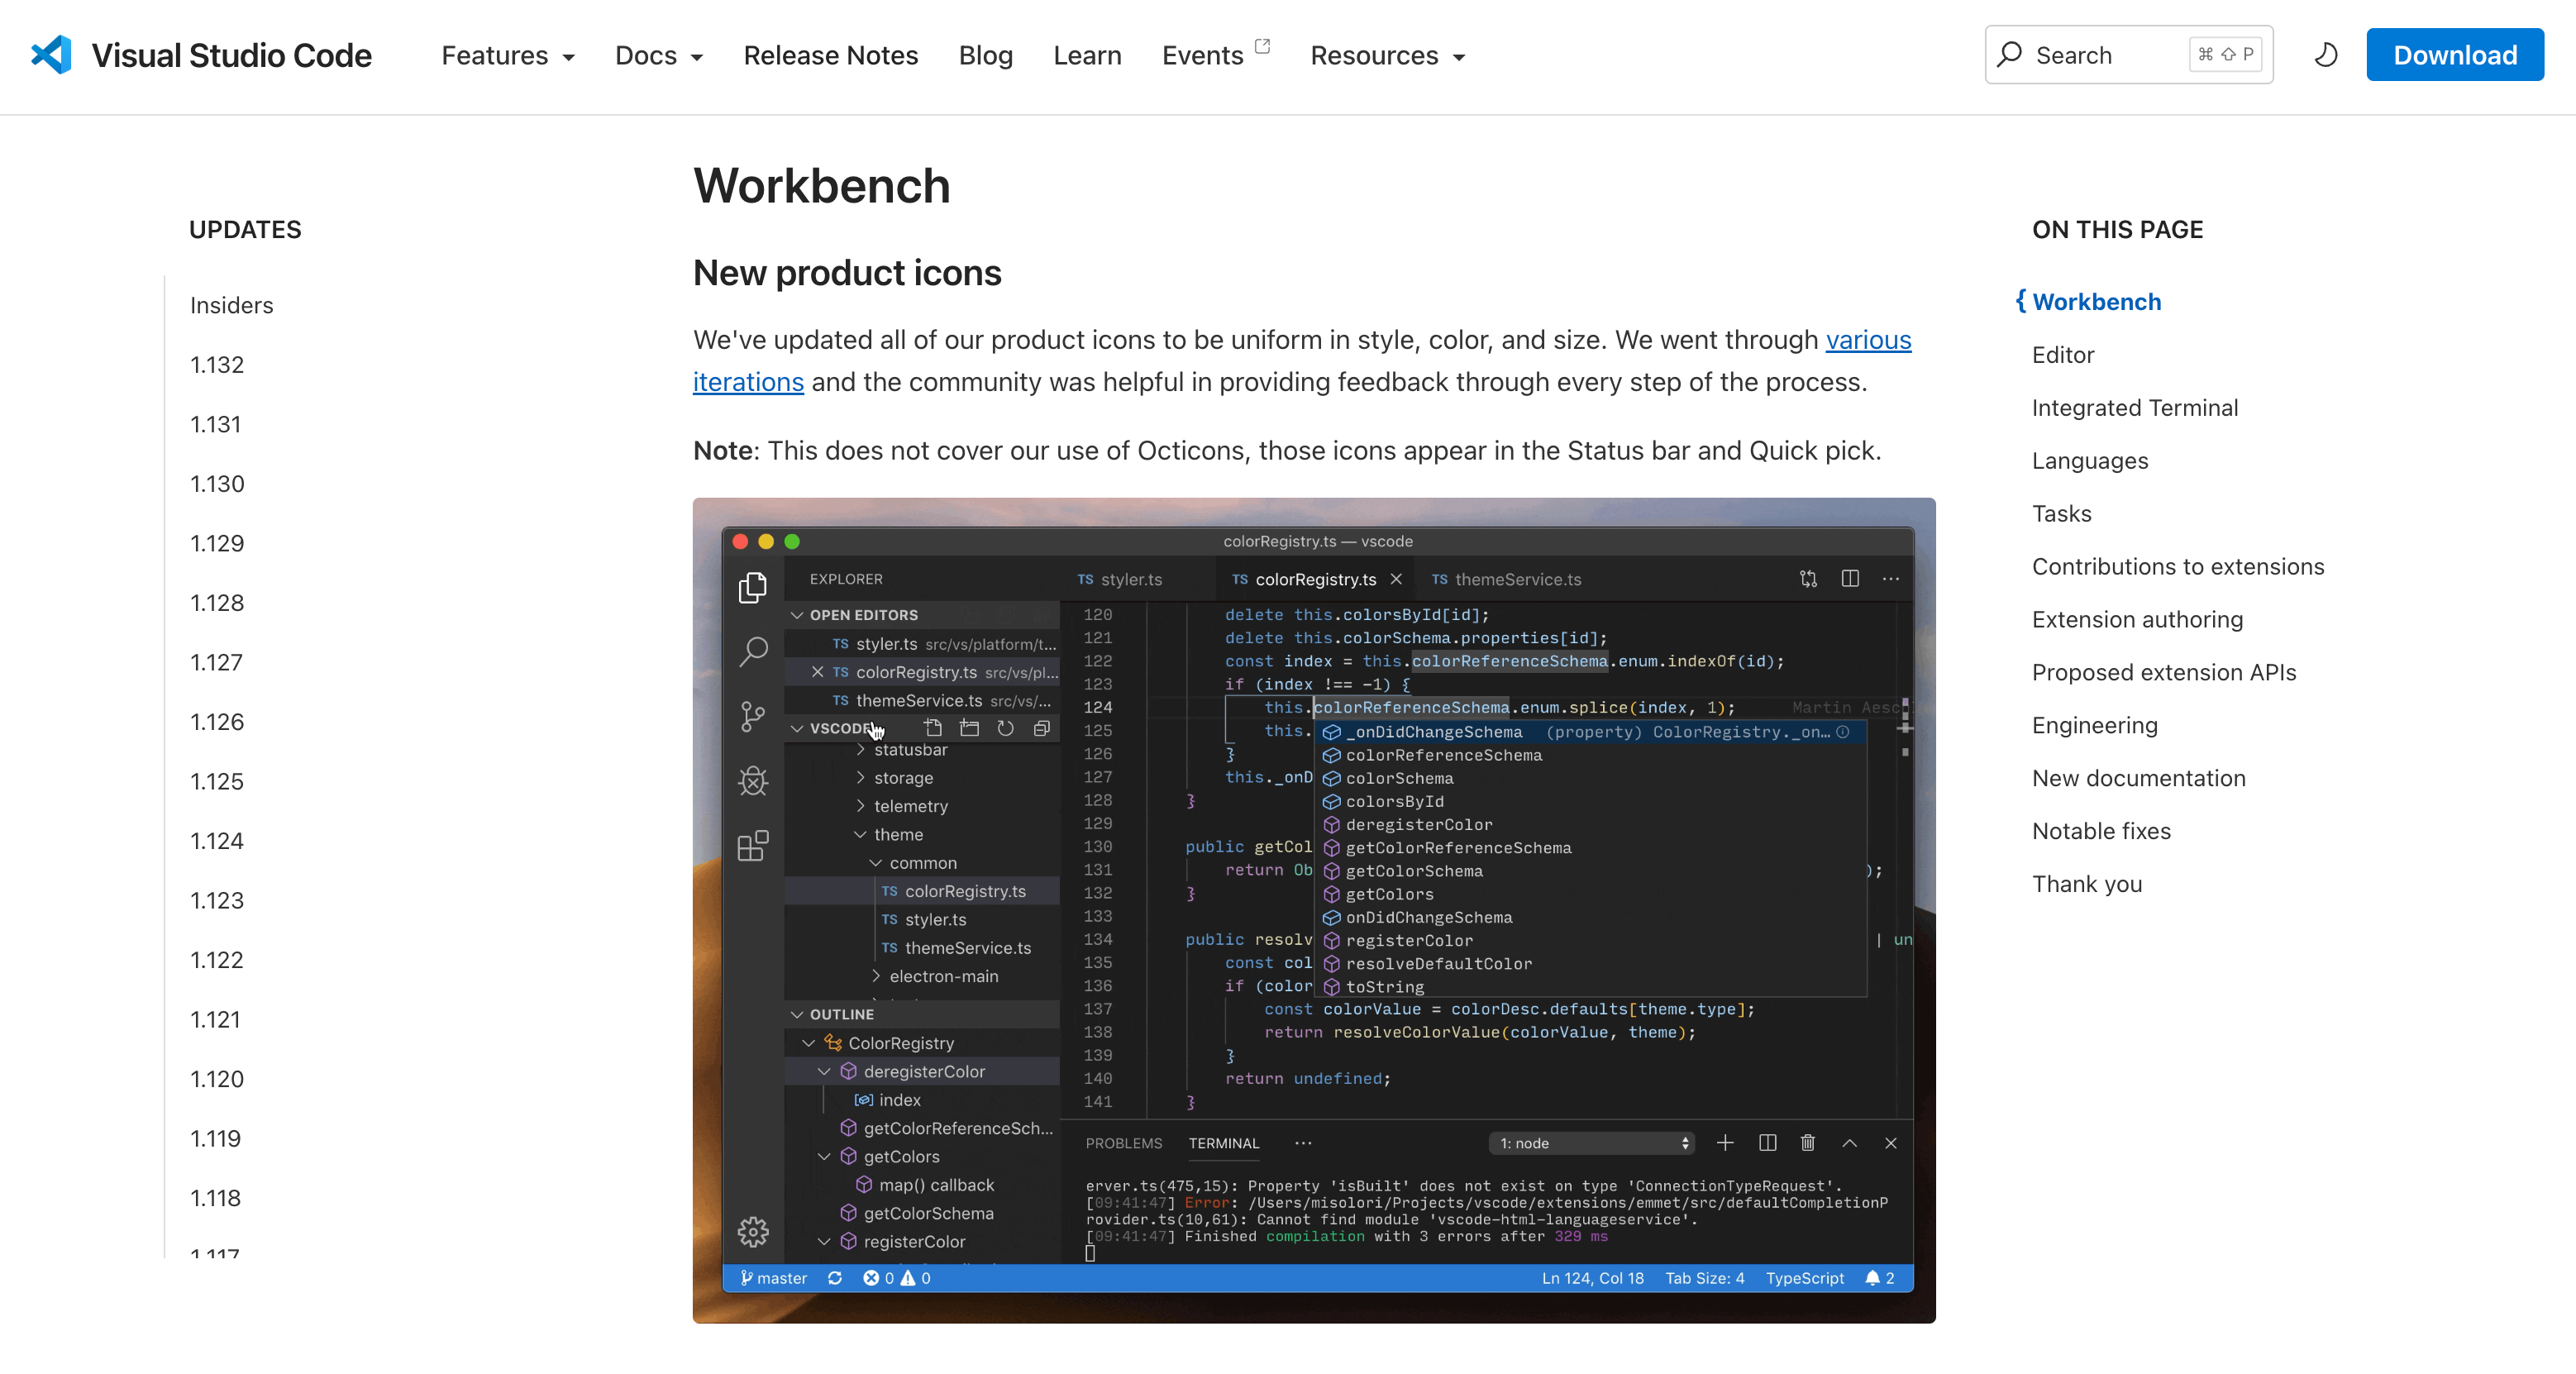Click the Split Editor icon in editor toolbar
Screen dimensions: 2576x1374
pyautogui.click(x=1850, y=579)
